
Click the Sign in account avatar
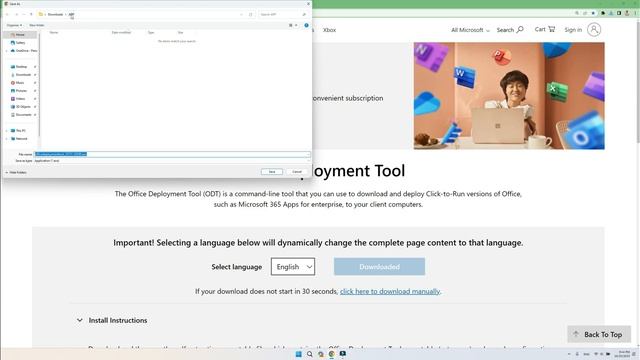pyautogui.click(x=594, y=29)
